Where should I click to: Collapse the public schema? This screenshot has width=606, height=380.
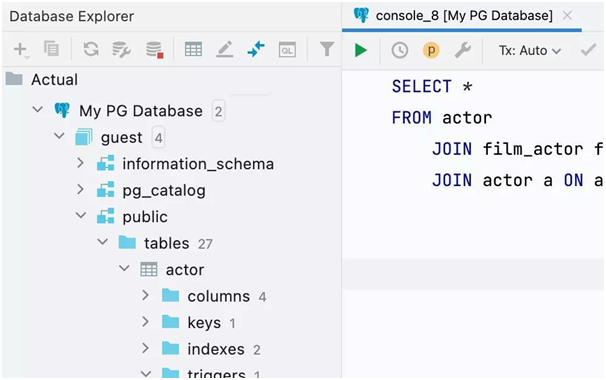[81, 215]
